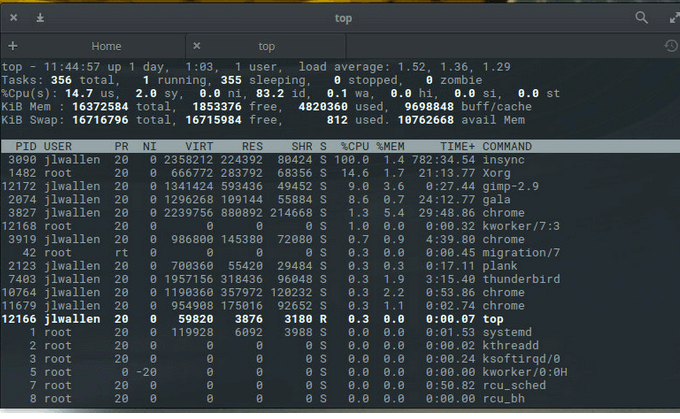Close the top tab with its X

click(x=196, y=46)
